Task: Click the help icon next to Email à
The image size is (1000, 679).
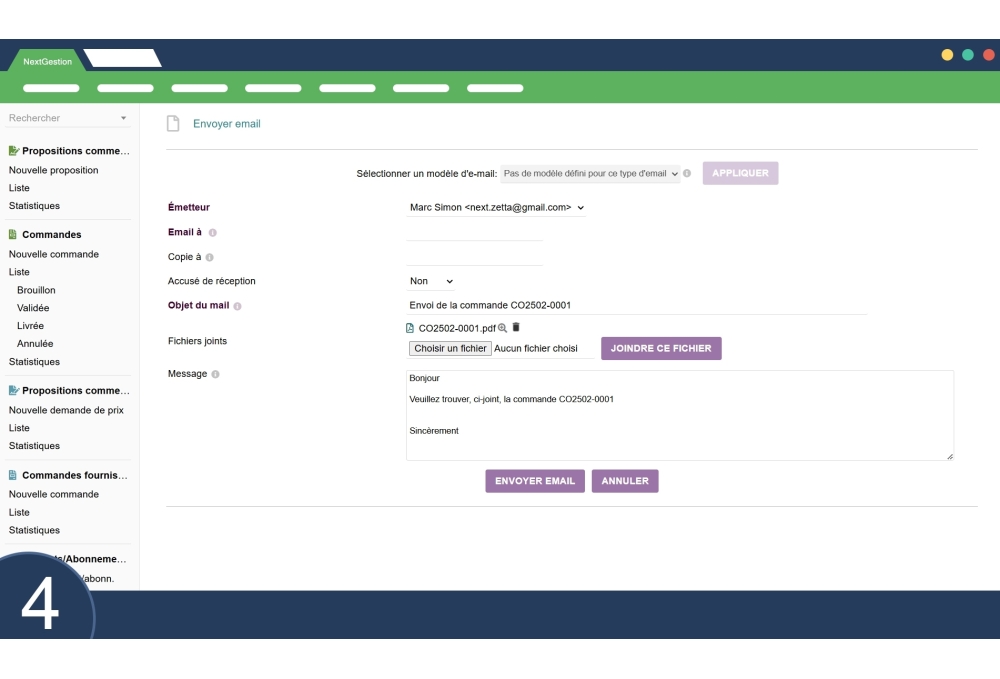Action: [x=213, y=232]
